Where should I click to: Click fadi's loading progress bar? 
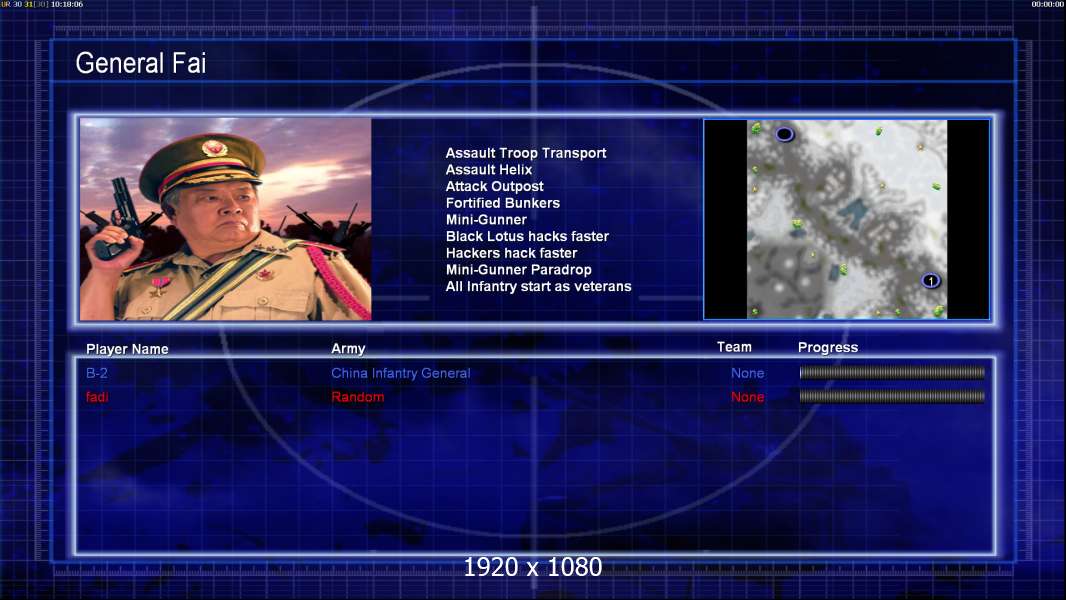click(x=892, y=396)
